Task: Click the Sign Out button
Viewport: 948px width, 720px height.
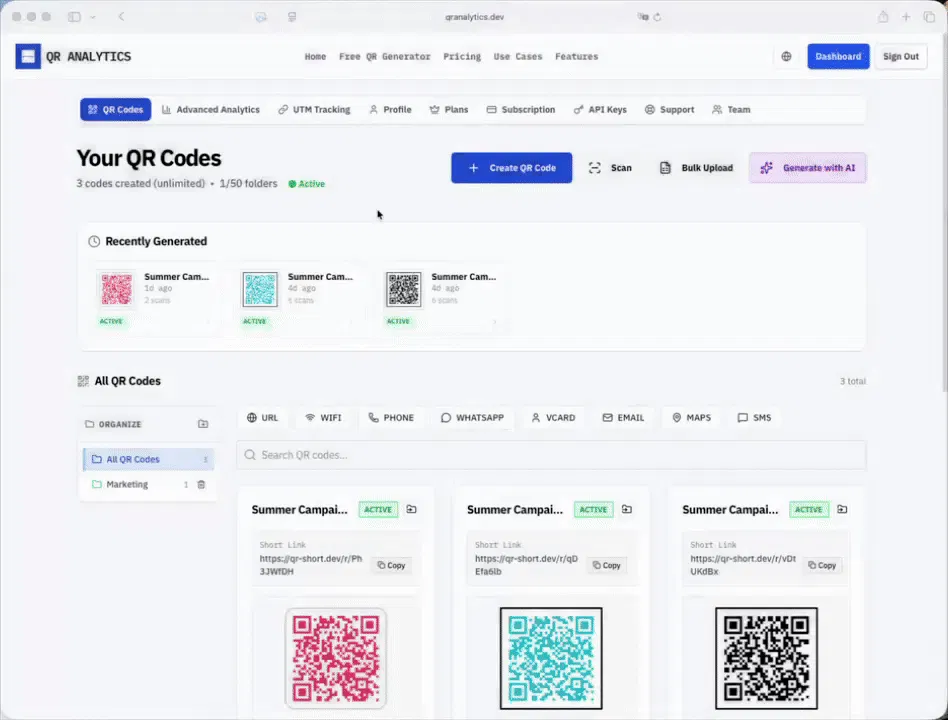Action: pyautogui.click(x=900, y=56)
